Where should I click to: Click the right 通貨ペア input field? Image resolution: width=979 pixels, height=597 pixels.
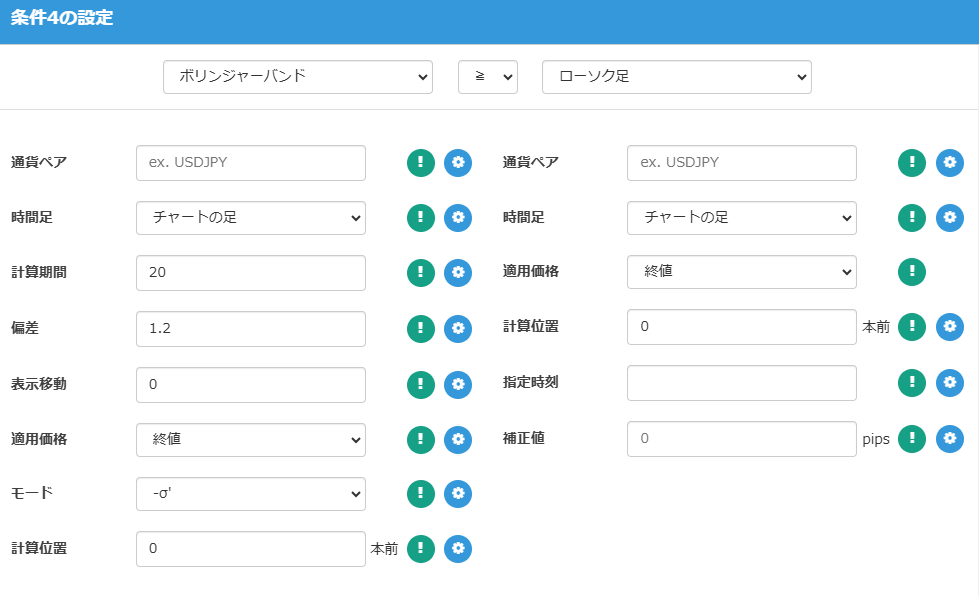741,163
